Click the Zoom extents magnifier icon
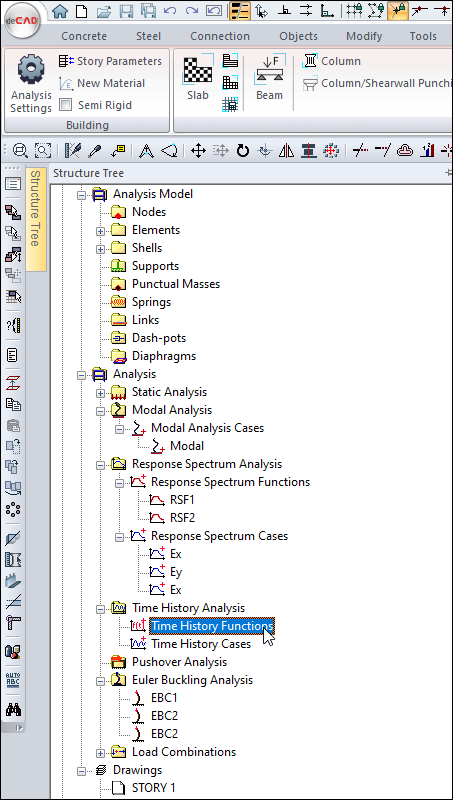The image size is (453, 800). pyautogui.click(x=20, y=151)
